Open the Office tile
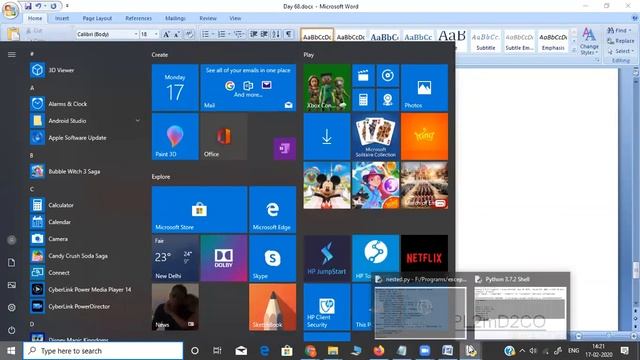Image resolution: width=640 pixels, height=360 pixels. [224, 136]
